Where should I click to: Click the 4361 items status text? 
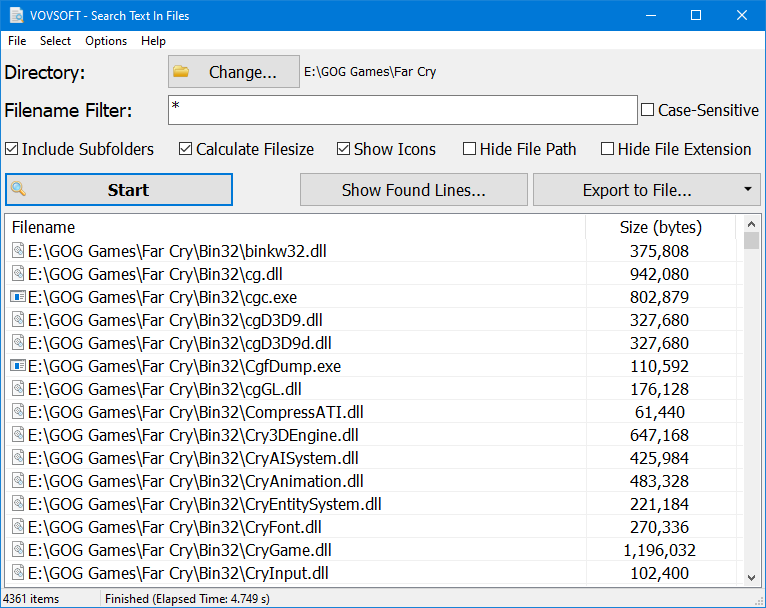(31, 599)
